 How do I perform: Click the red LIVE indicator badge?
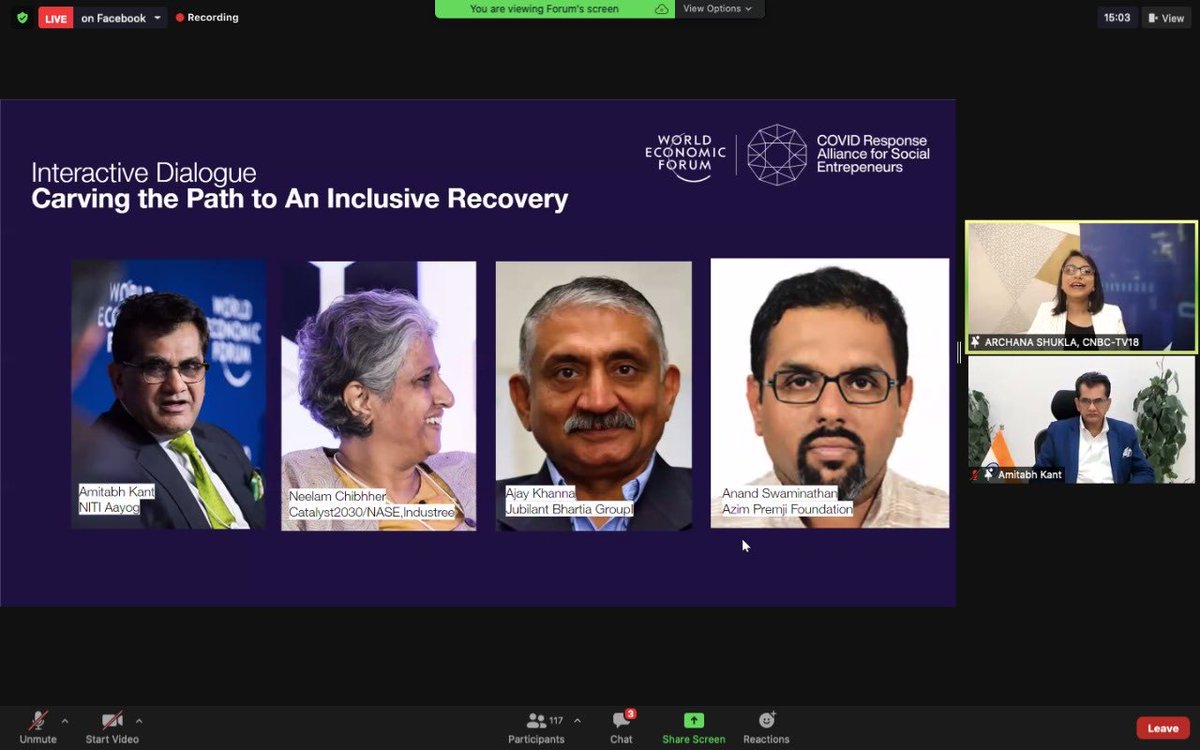pos(56,18)
